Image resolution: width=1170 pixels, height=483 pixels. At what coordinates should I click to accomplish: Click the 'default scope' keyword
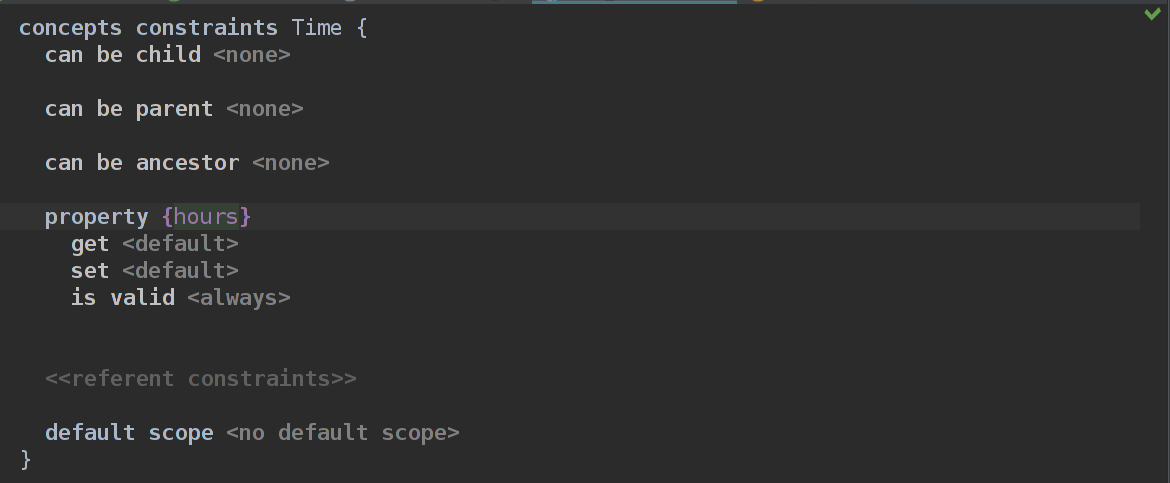tap(129, 433)
